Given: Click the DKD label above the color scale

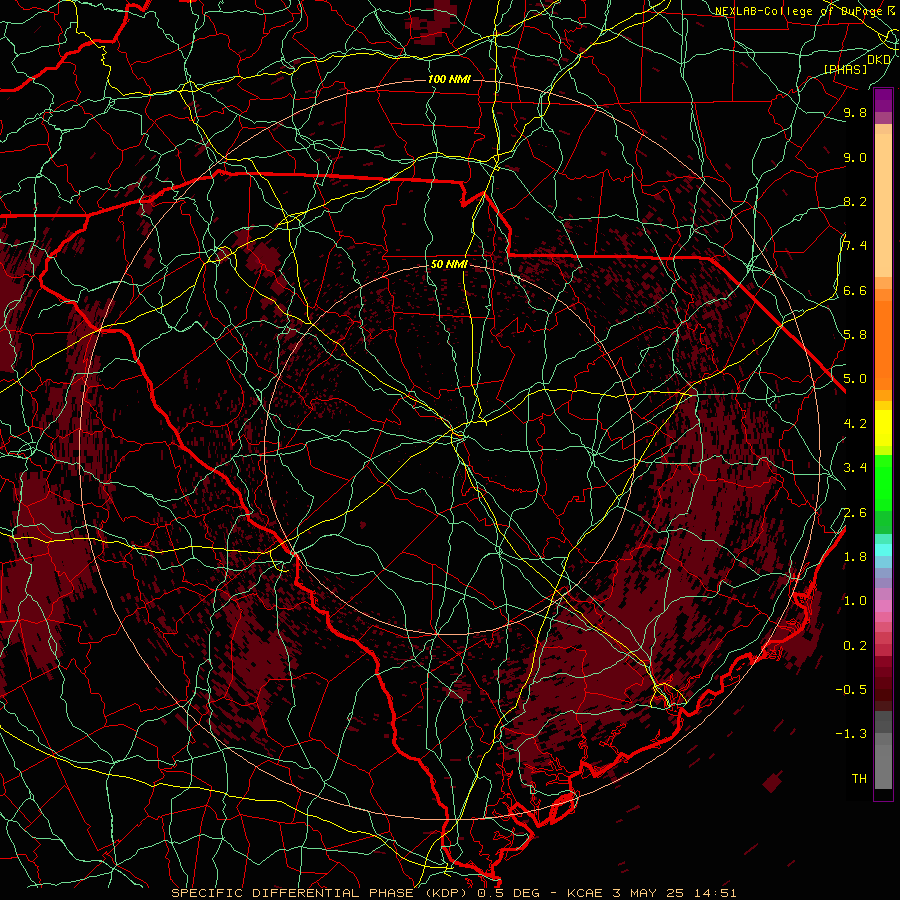Looking at the screenshot, I should (x=879, y=59).
